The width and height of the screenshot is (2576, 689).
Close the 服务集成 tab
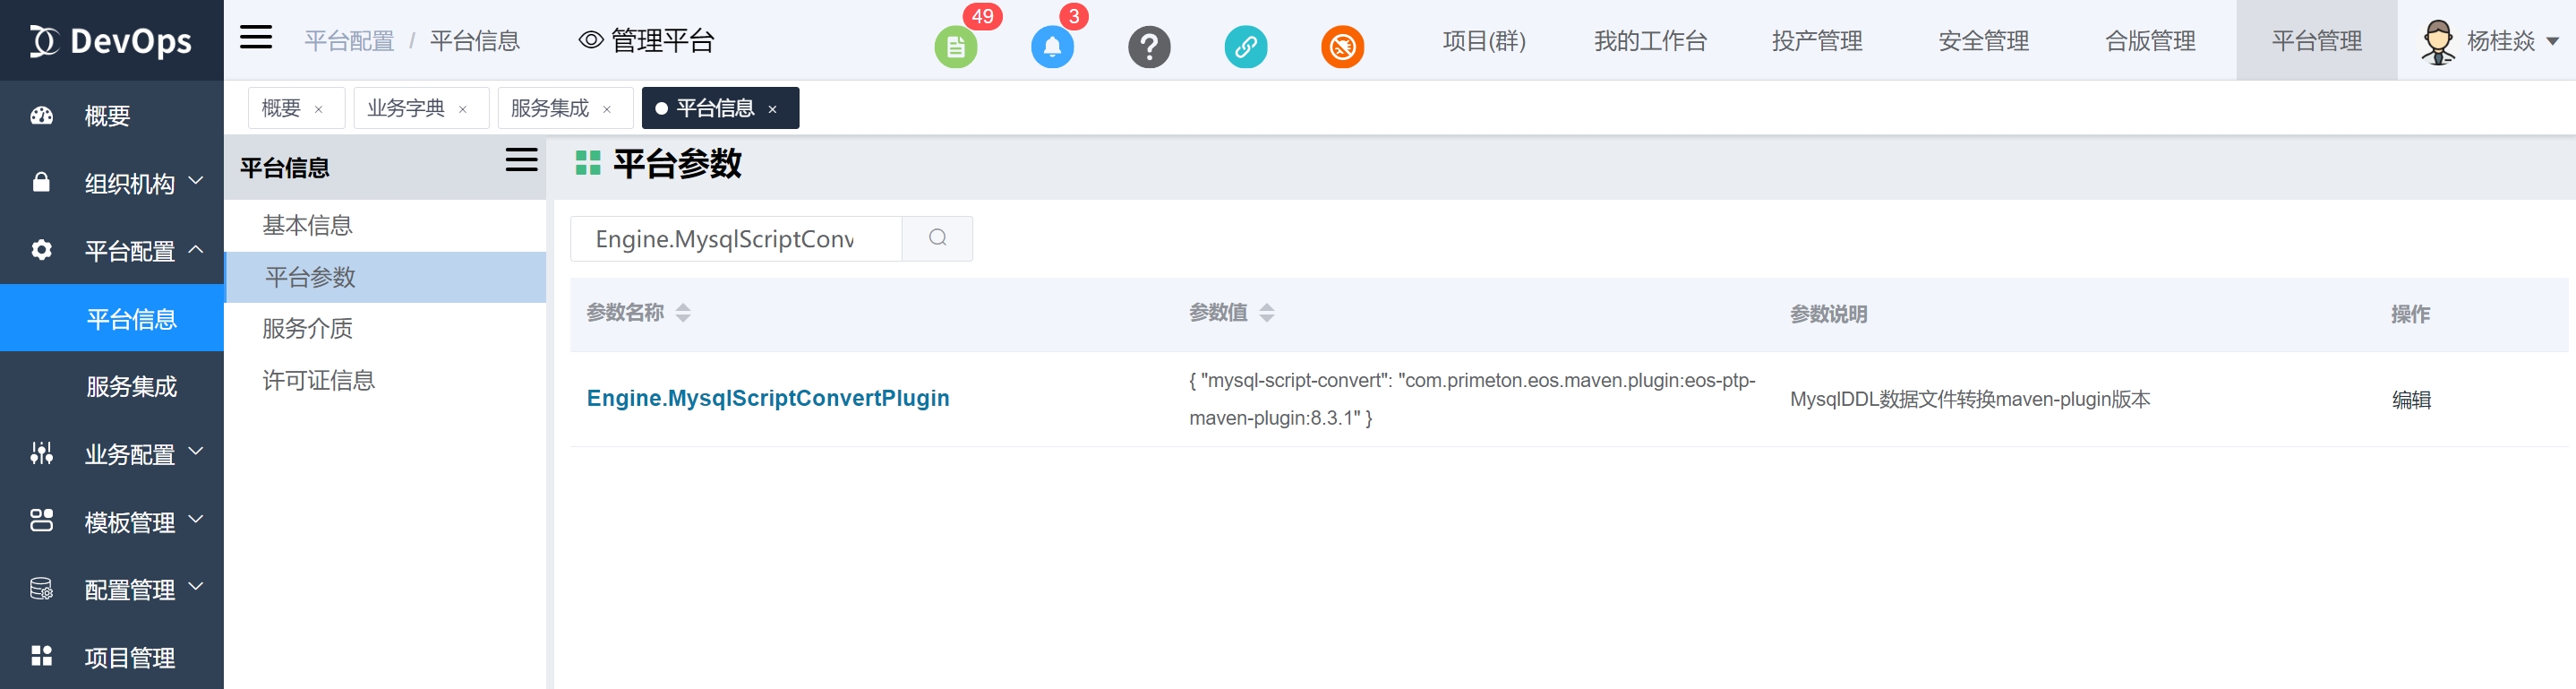tap(607, 109)
